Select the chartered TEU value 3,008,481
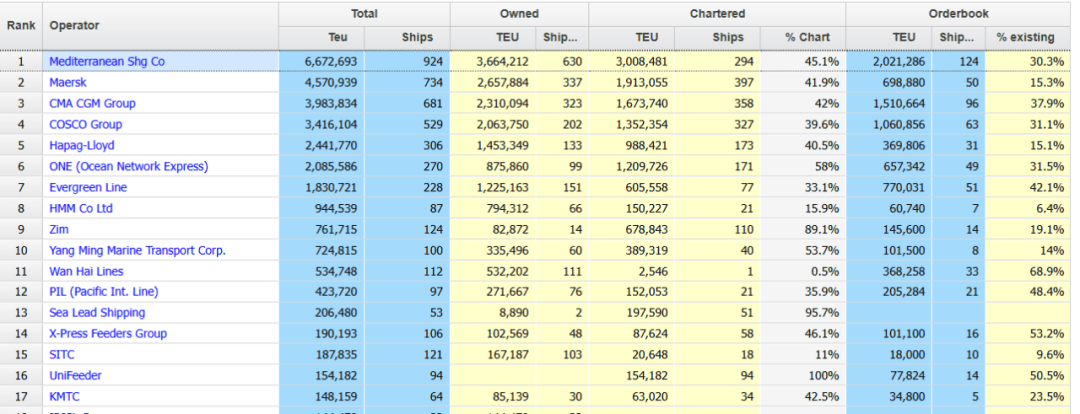 (632, 61)
